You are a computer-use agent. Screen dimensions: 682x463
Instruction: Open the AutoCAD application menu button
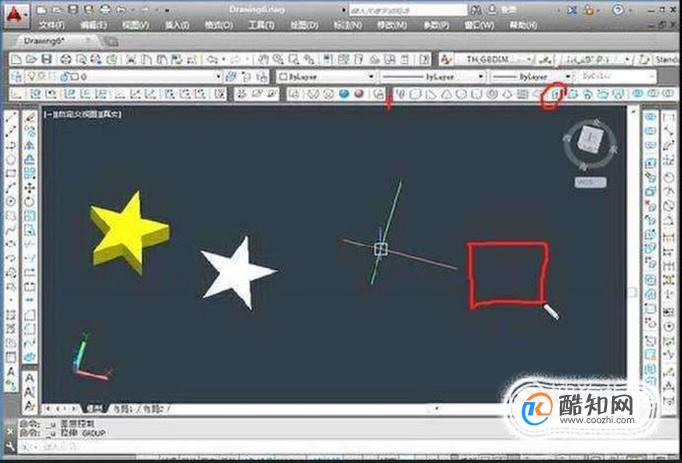[17, 16]
